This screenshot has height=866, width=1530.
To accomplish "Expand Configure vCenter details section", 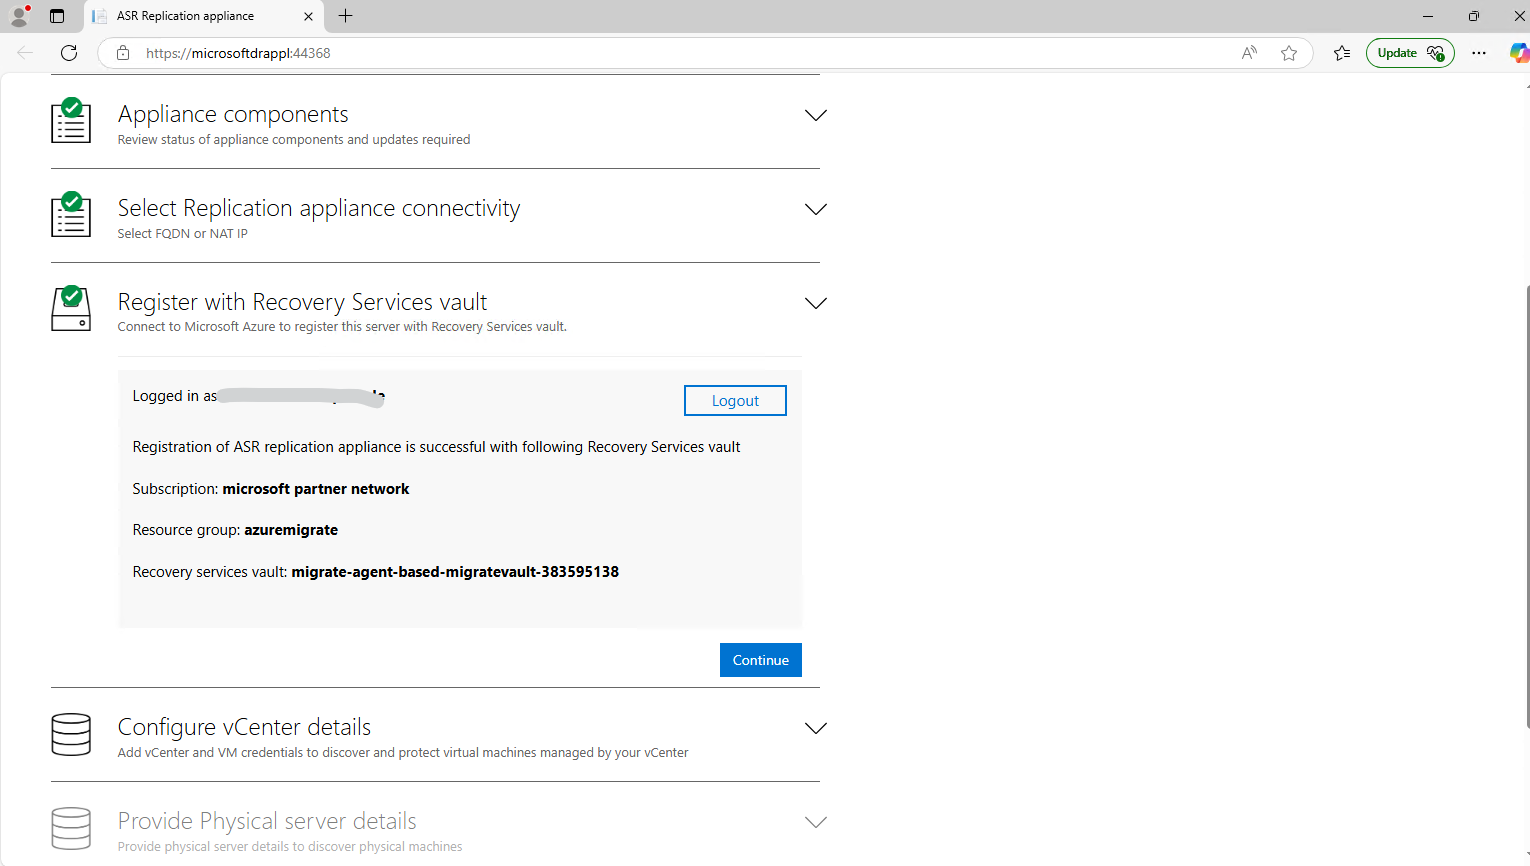I will coord(816,728).
